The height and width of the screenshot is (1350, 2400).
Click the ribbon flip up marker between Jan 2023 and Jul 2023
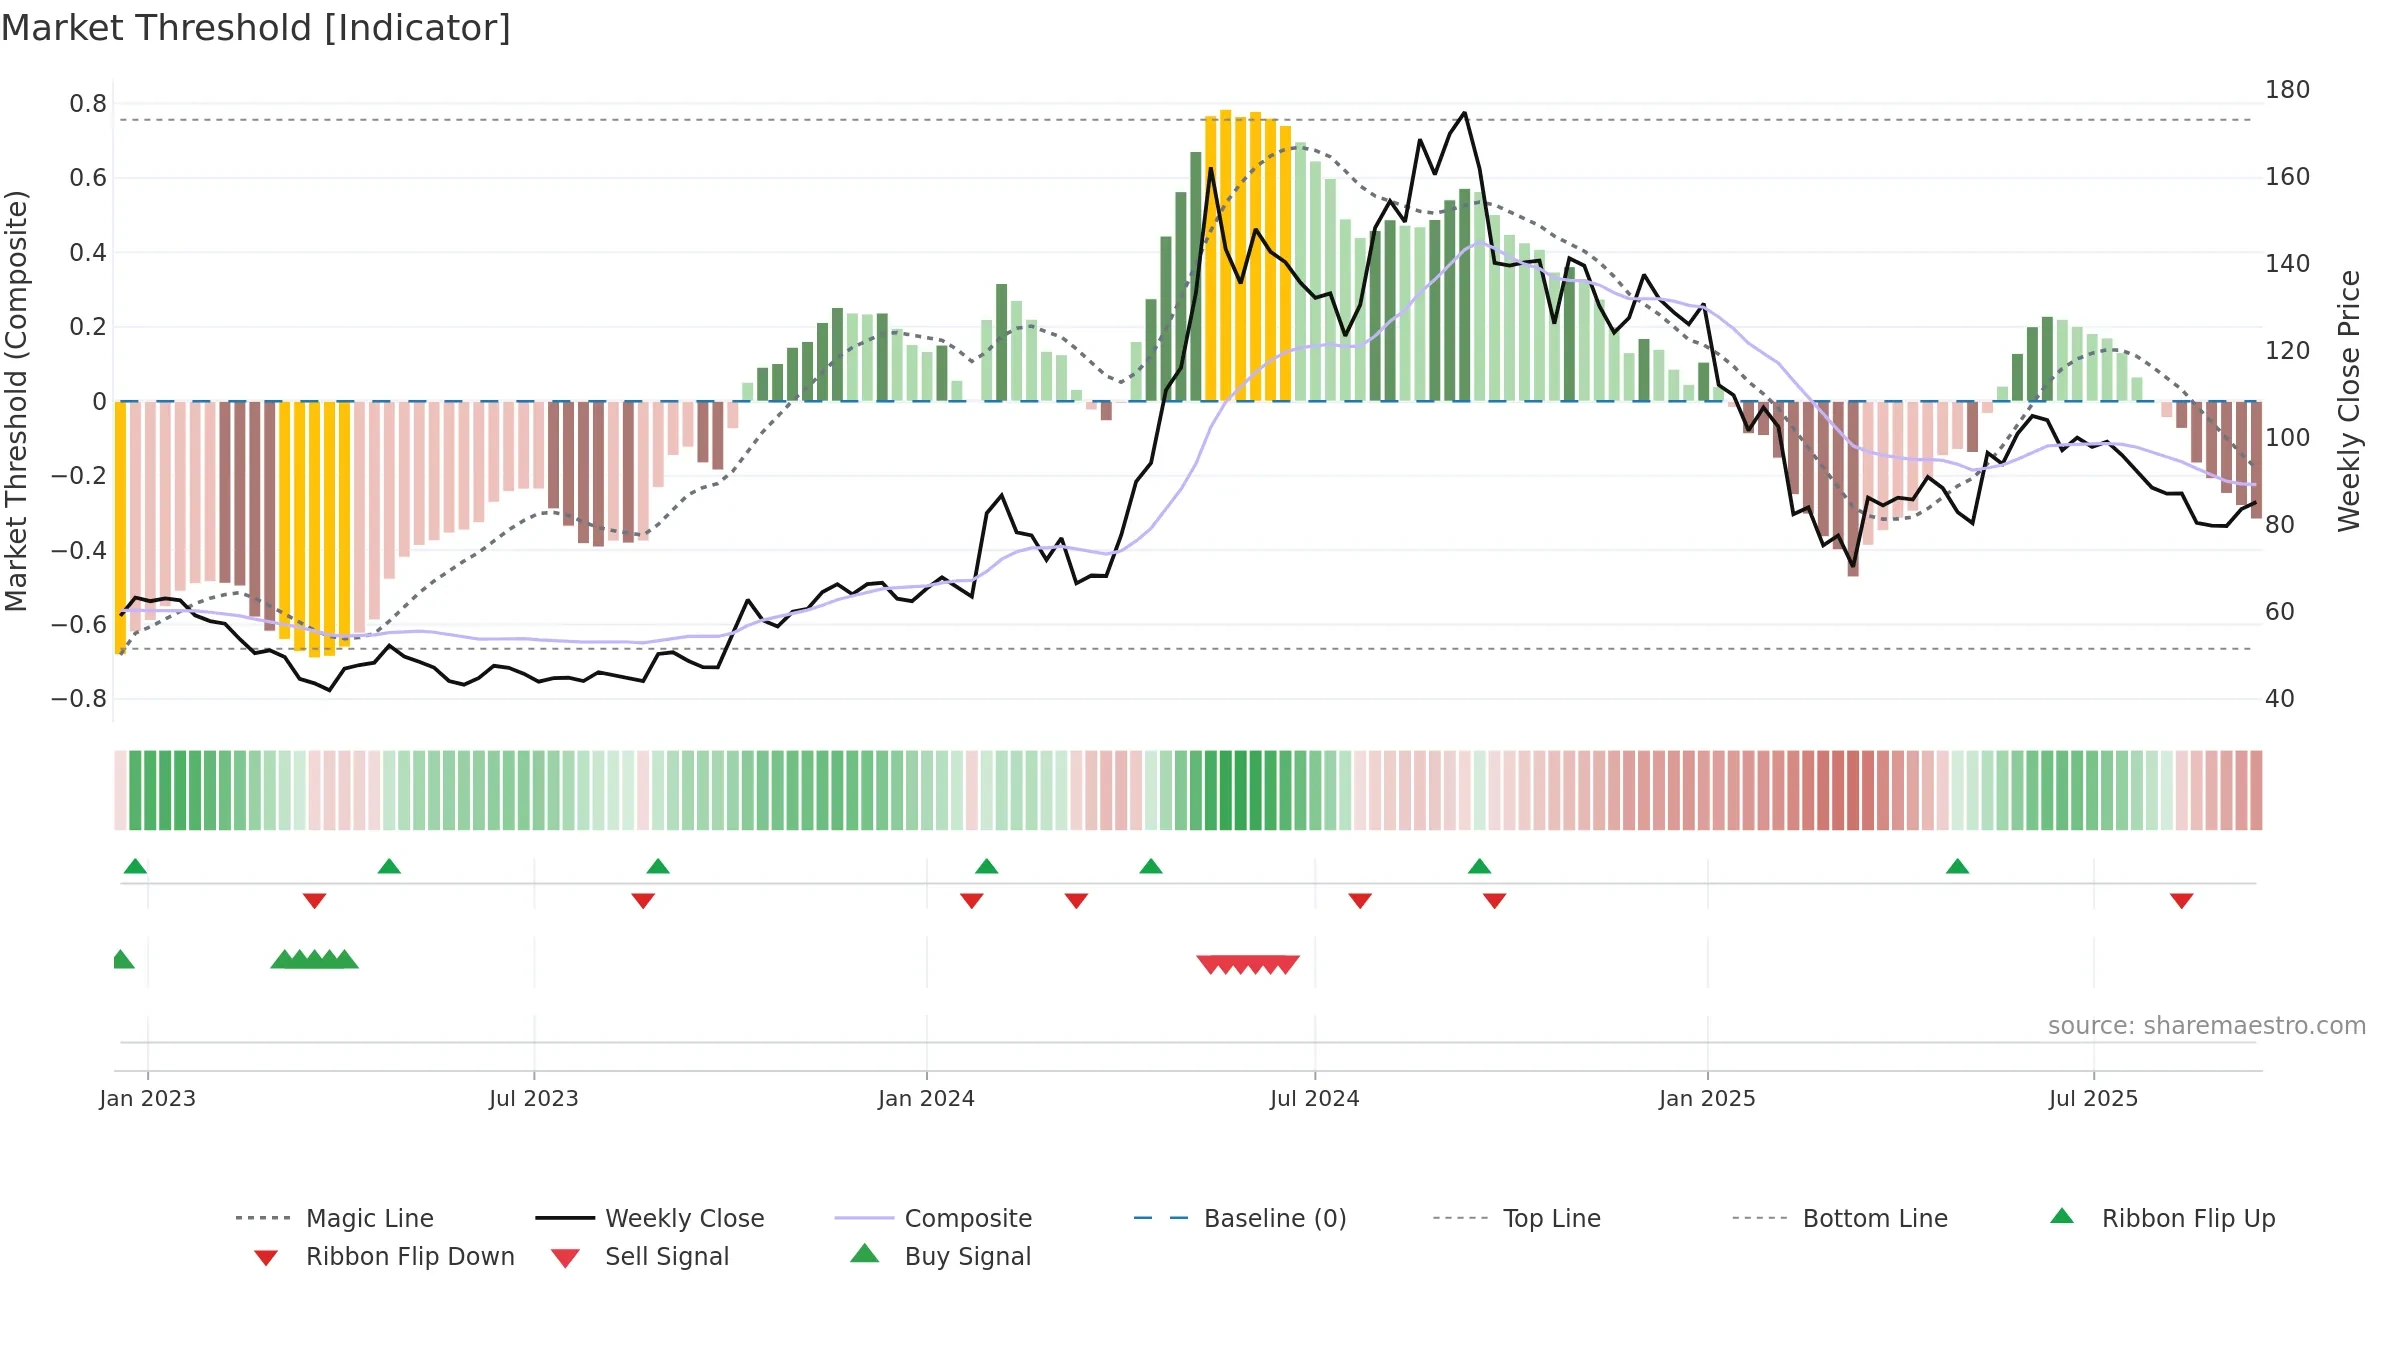click(x=389, y=866)
